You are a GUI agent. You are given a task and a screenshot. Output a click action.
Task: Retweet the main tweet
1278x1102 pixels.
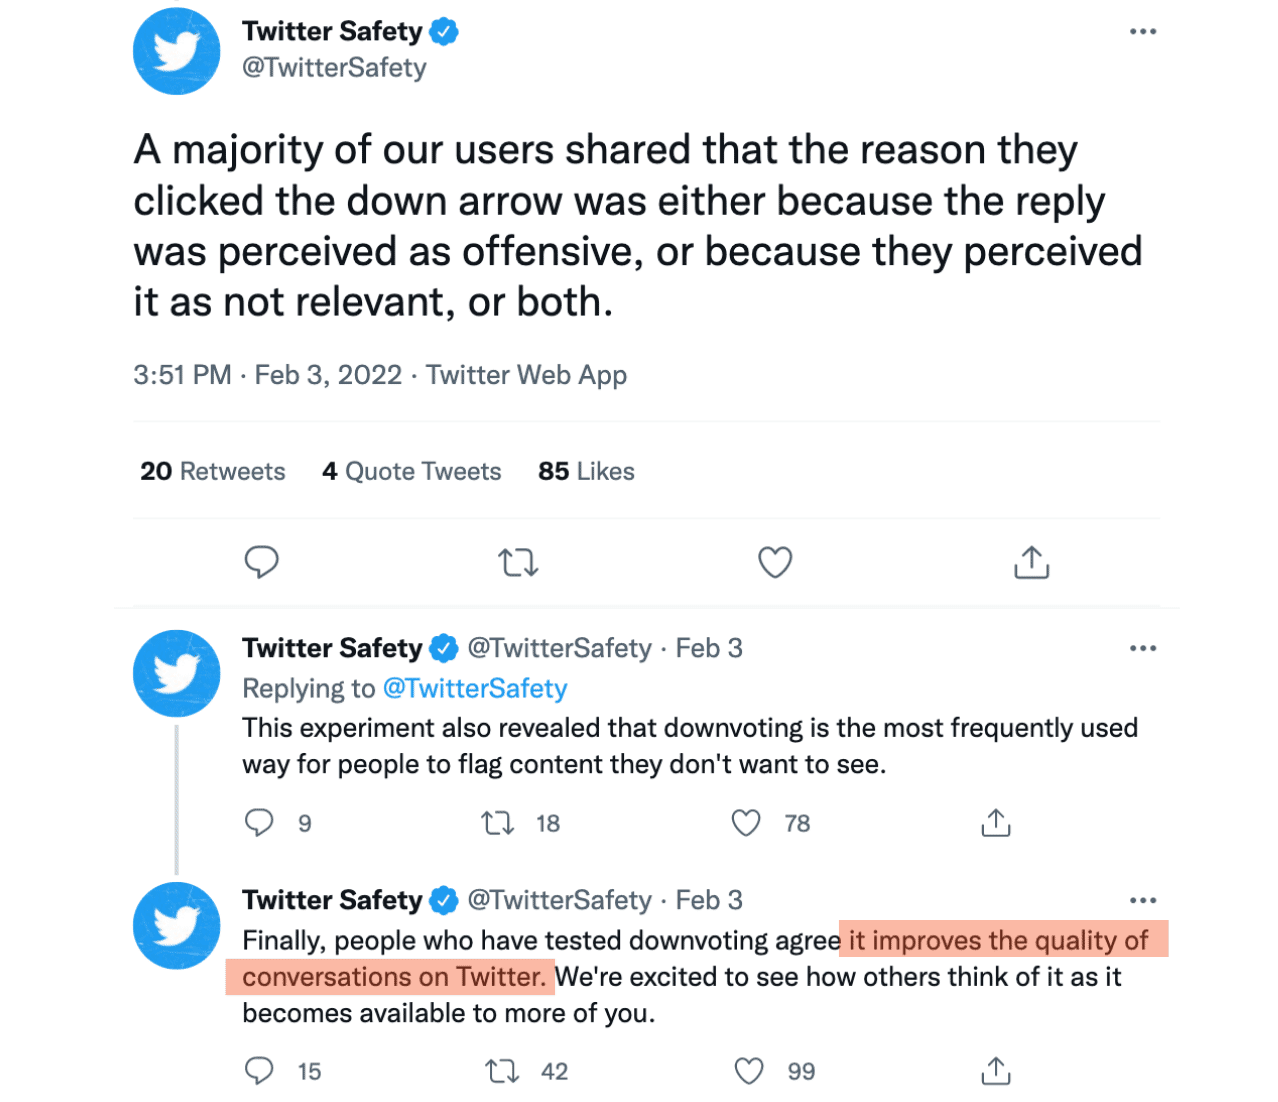tap(517, 562)
